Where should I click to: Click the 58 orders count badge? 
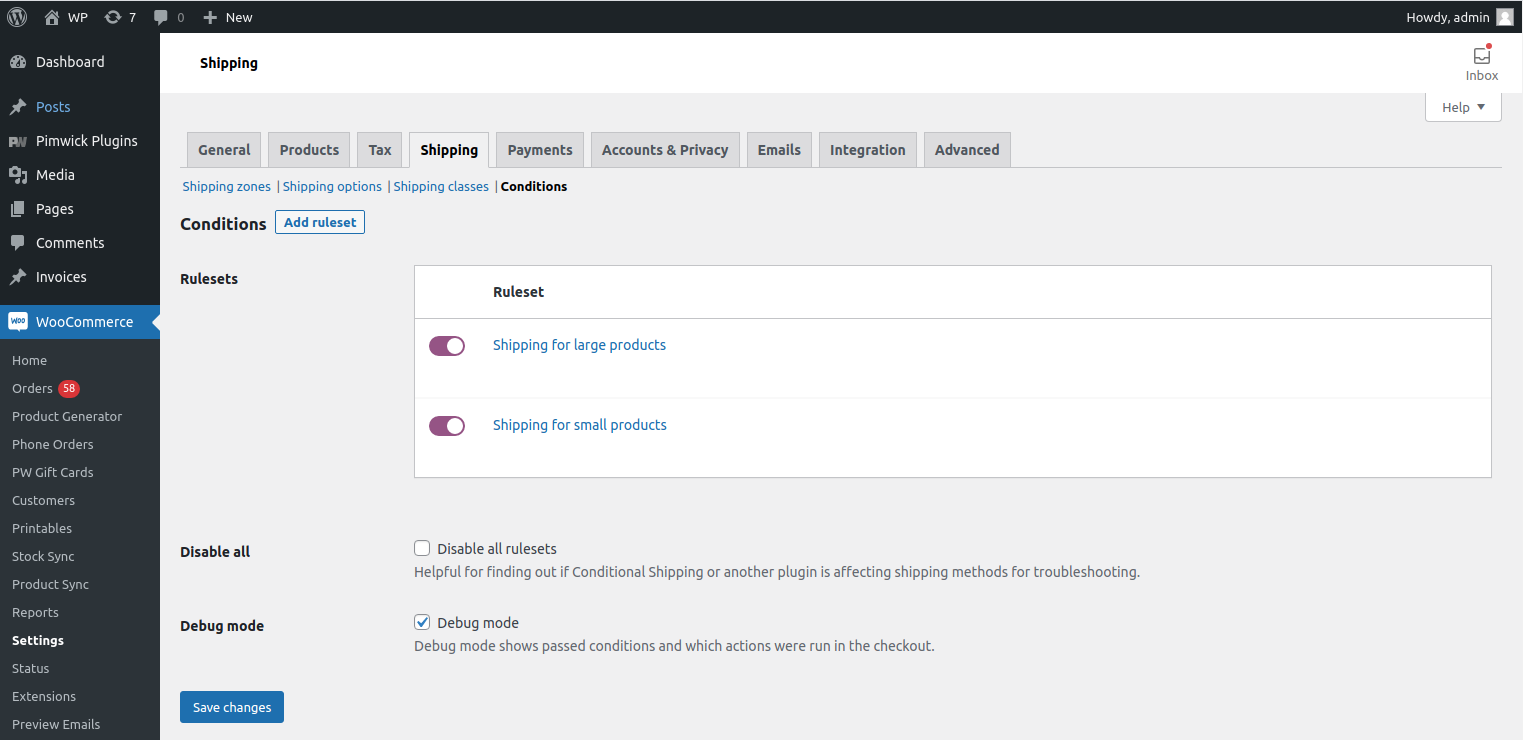(x=69, y=388)
